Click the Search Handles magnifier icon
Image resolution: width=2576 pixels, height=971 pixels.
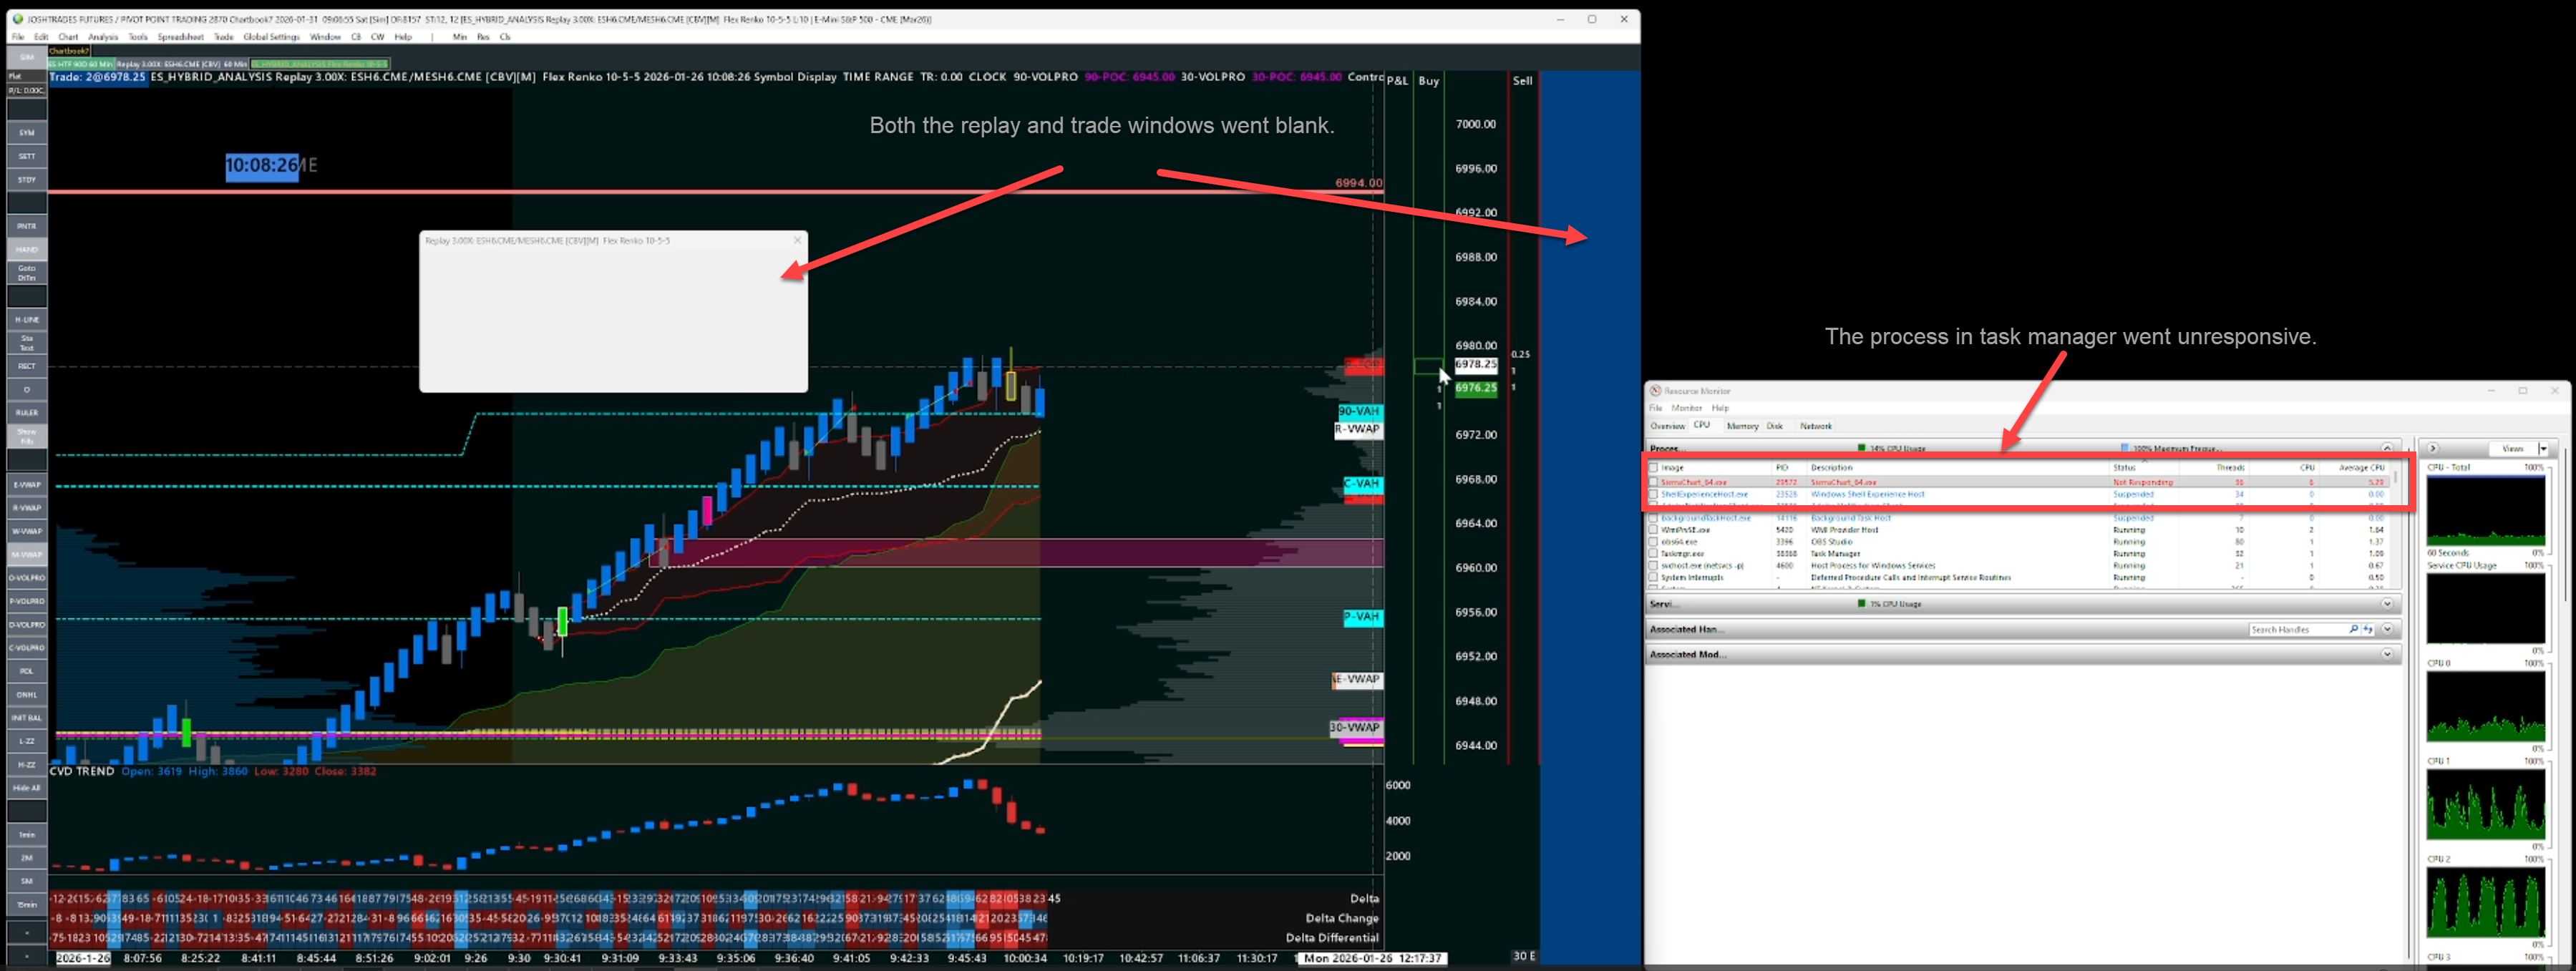pos(2354,630)
